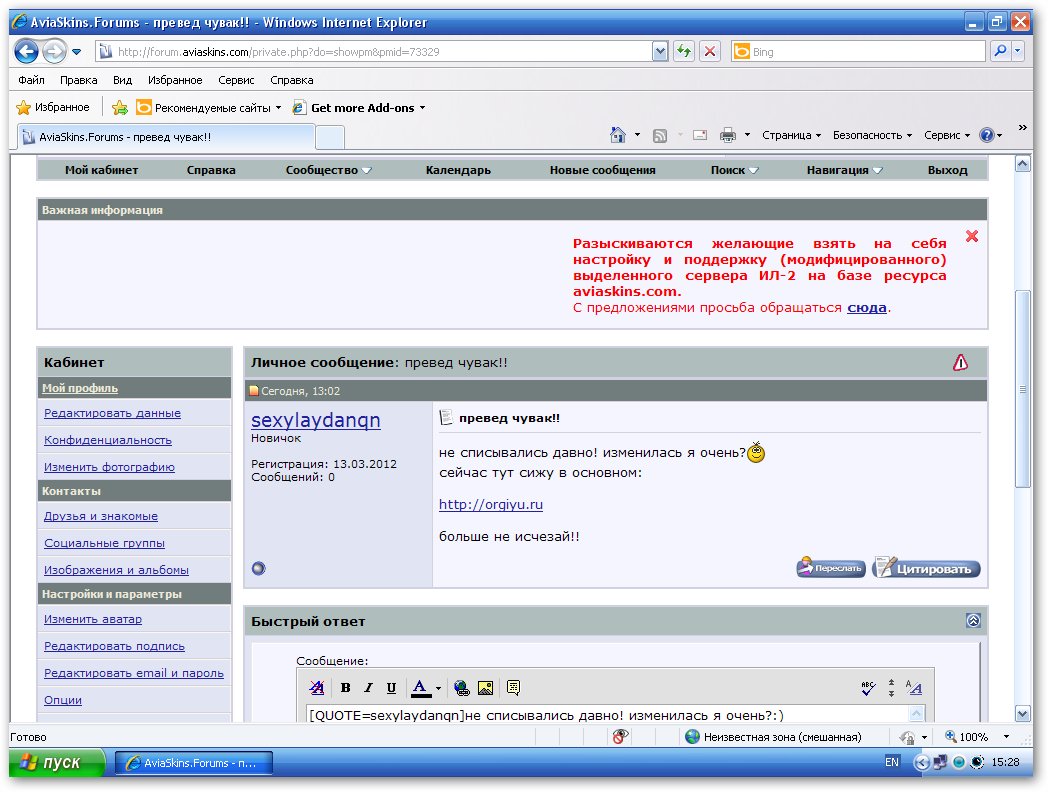Select the AviaSkins.Forums browser tab
The image size is (1048, 792).
click(x=165, y=137)
